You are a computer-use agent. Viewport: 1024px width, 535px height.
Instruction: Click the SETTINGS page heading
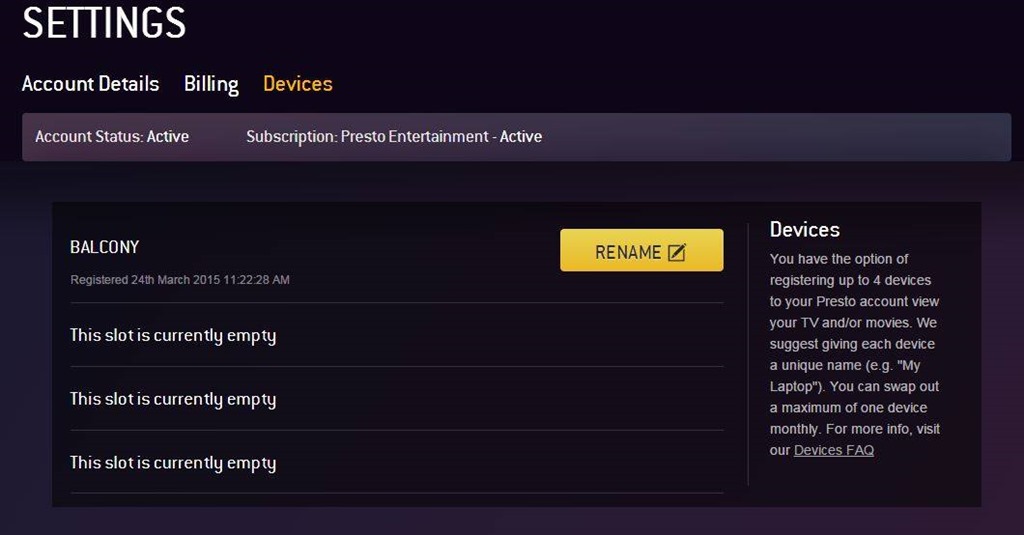point(104,23)
